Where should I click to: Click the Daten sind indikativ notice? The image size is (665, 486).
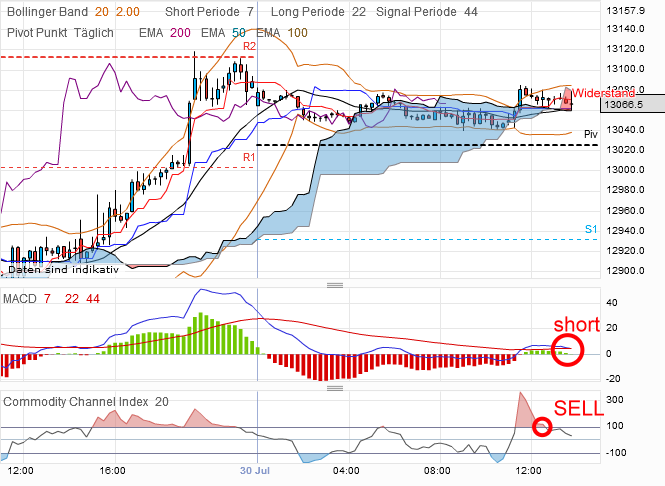64,270
